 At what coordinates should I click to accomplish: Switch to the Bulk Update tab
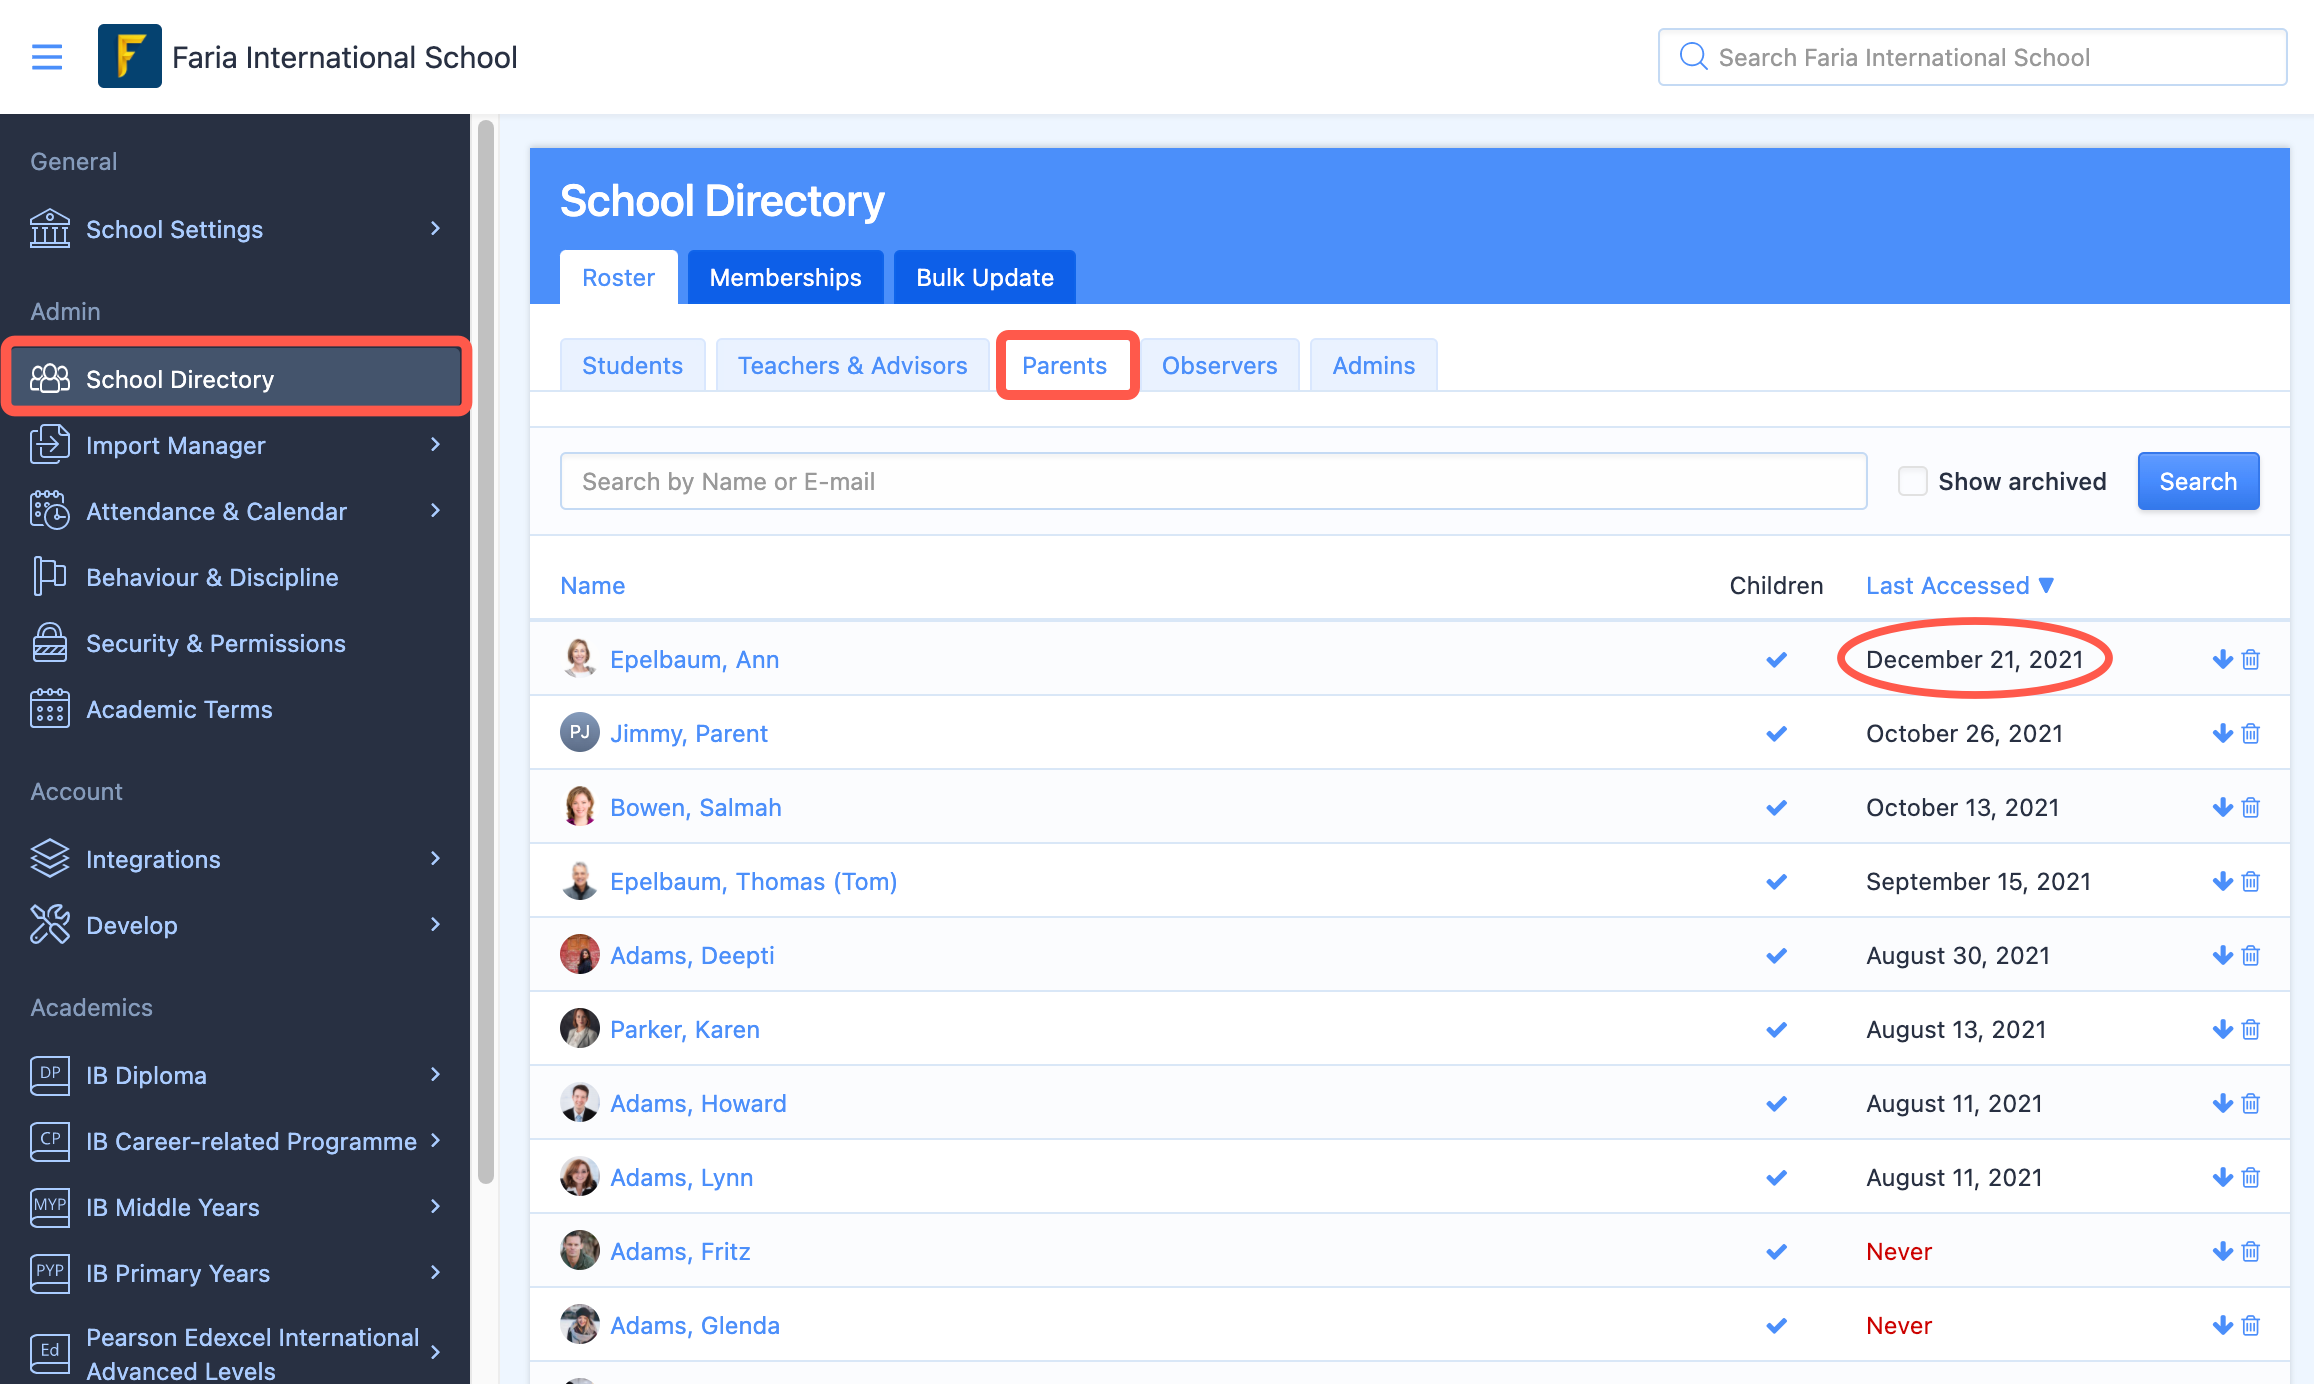coord(985,277)
